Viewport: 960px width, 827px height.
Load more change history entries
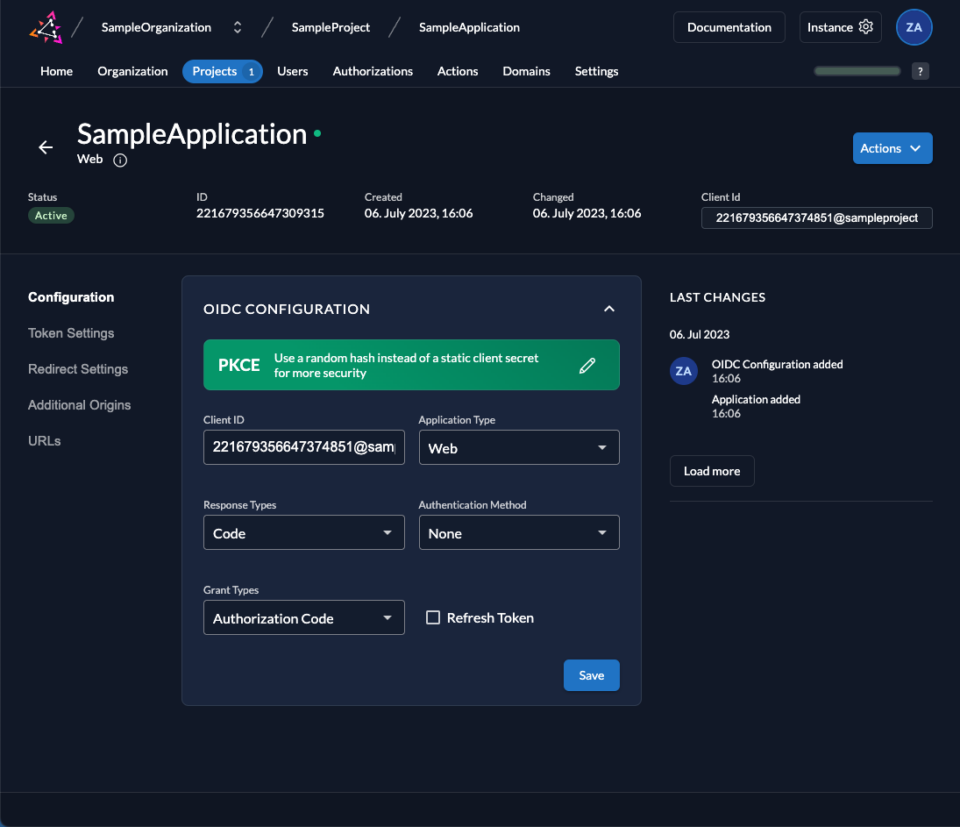(x=711, y=470)
